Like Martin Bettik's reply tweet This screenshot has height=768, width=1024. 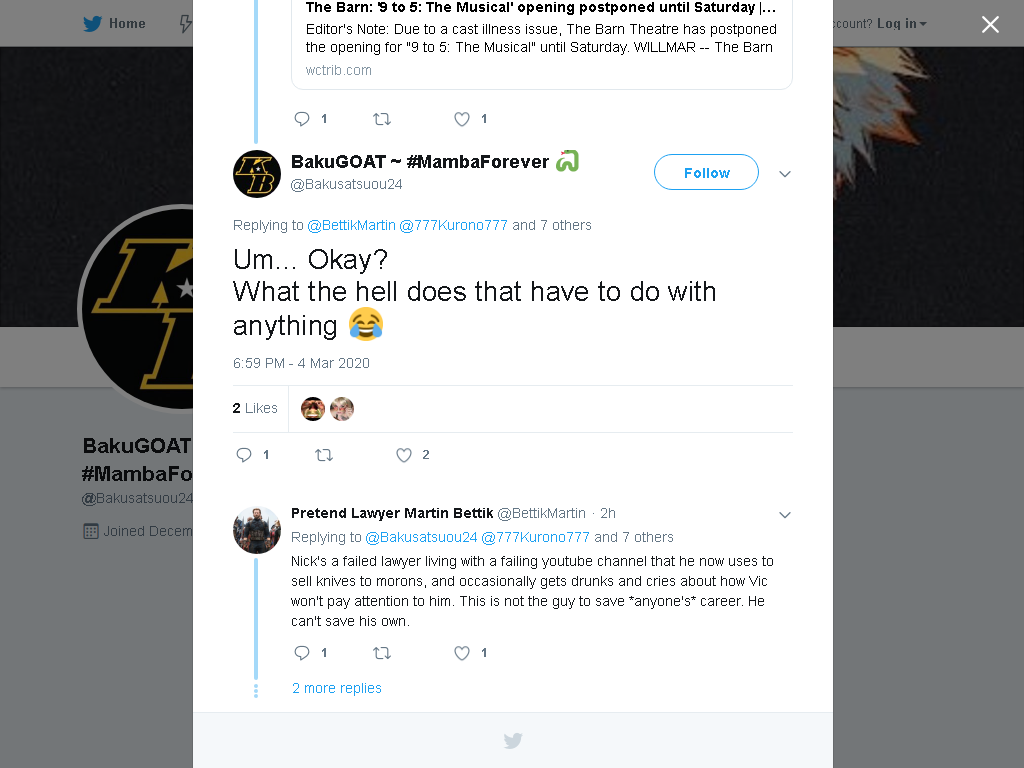pyautogui.click(x=462, y=653)
